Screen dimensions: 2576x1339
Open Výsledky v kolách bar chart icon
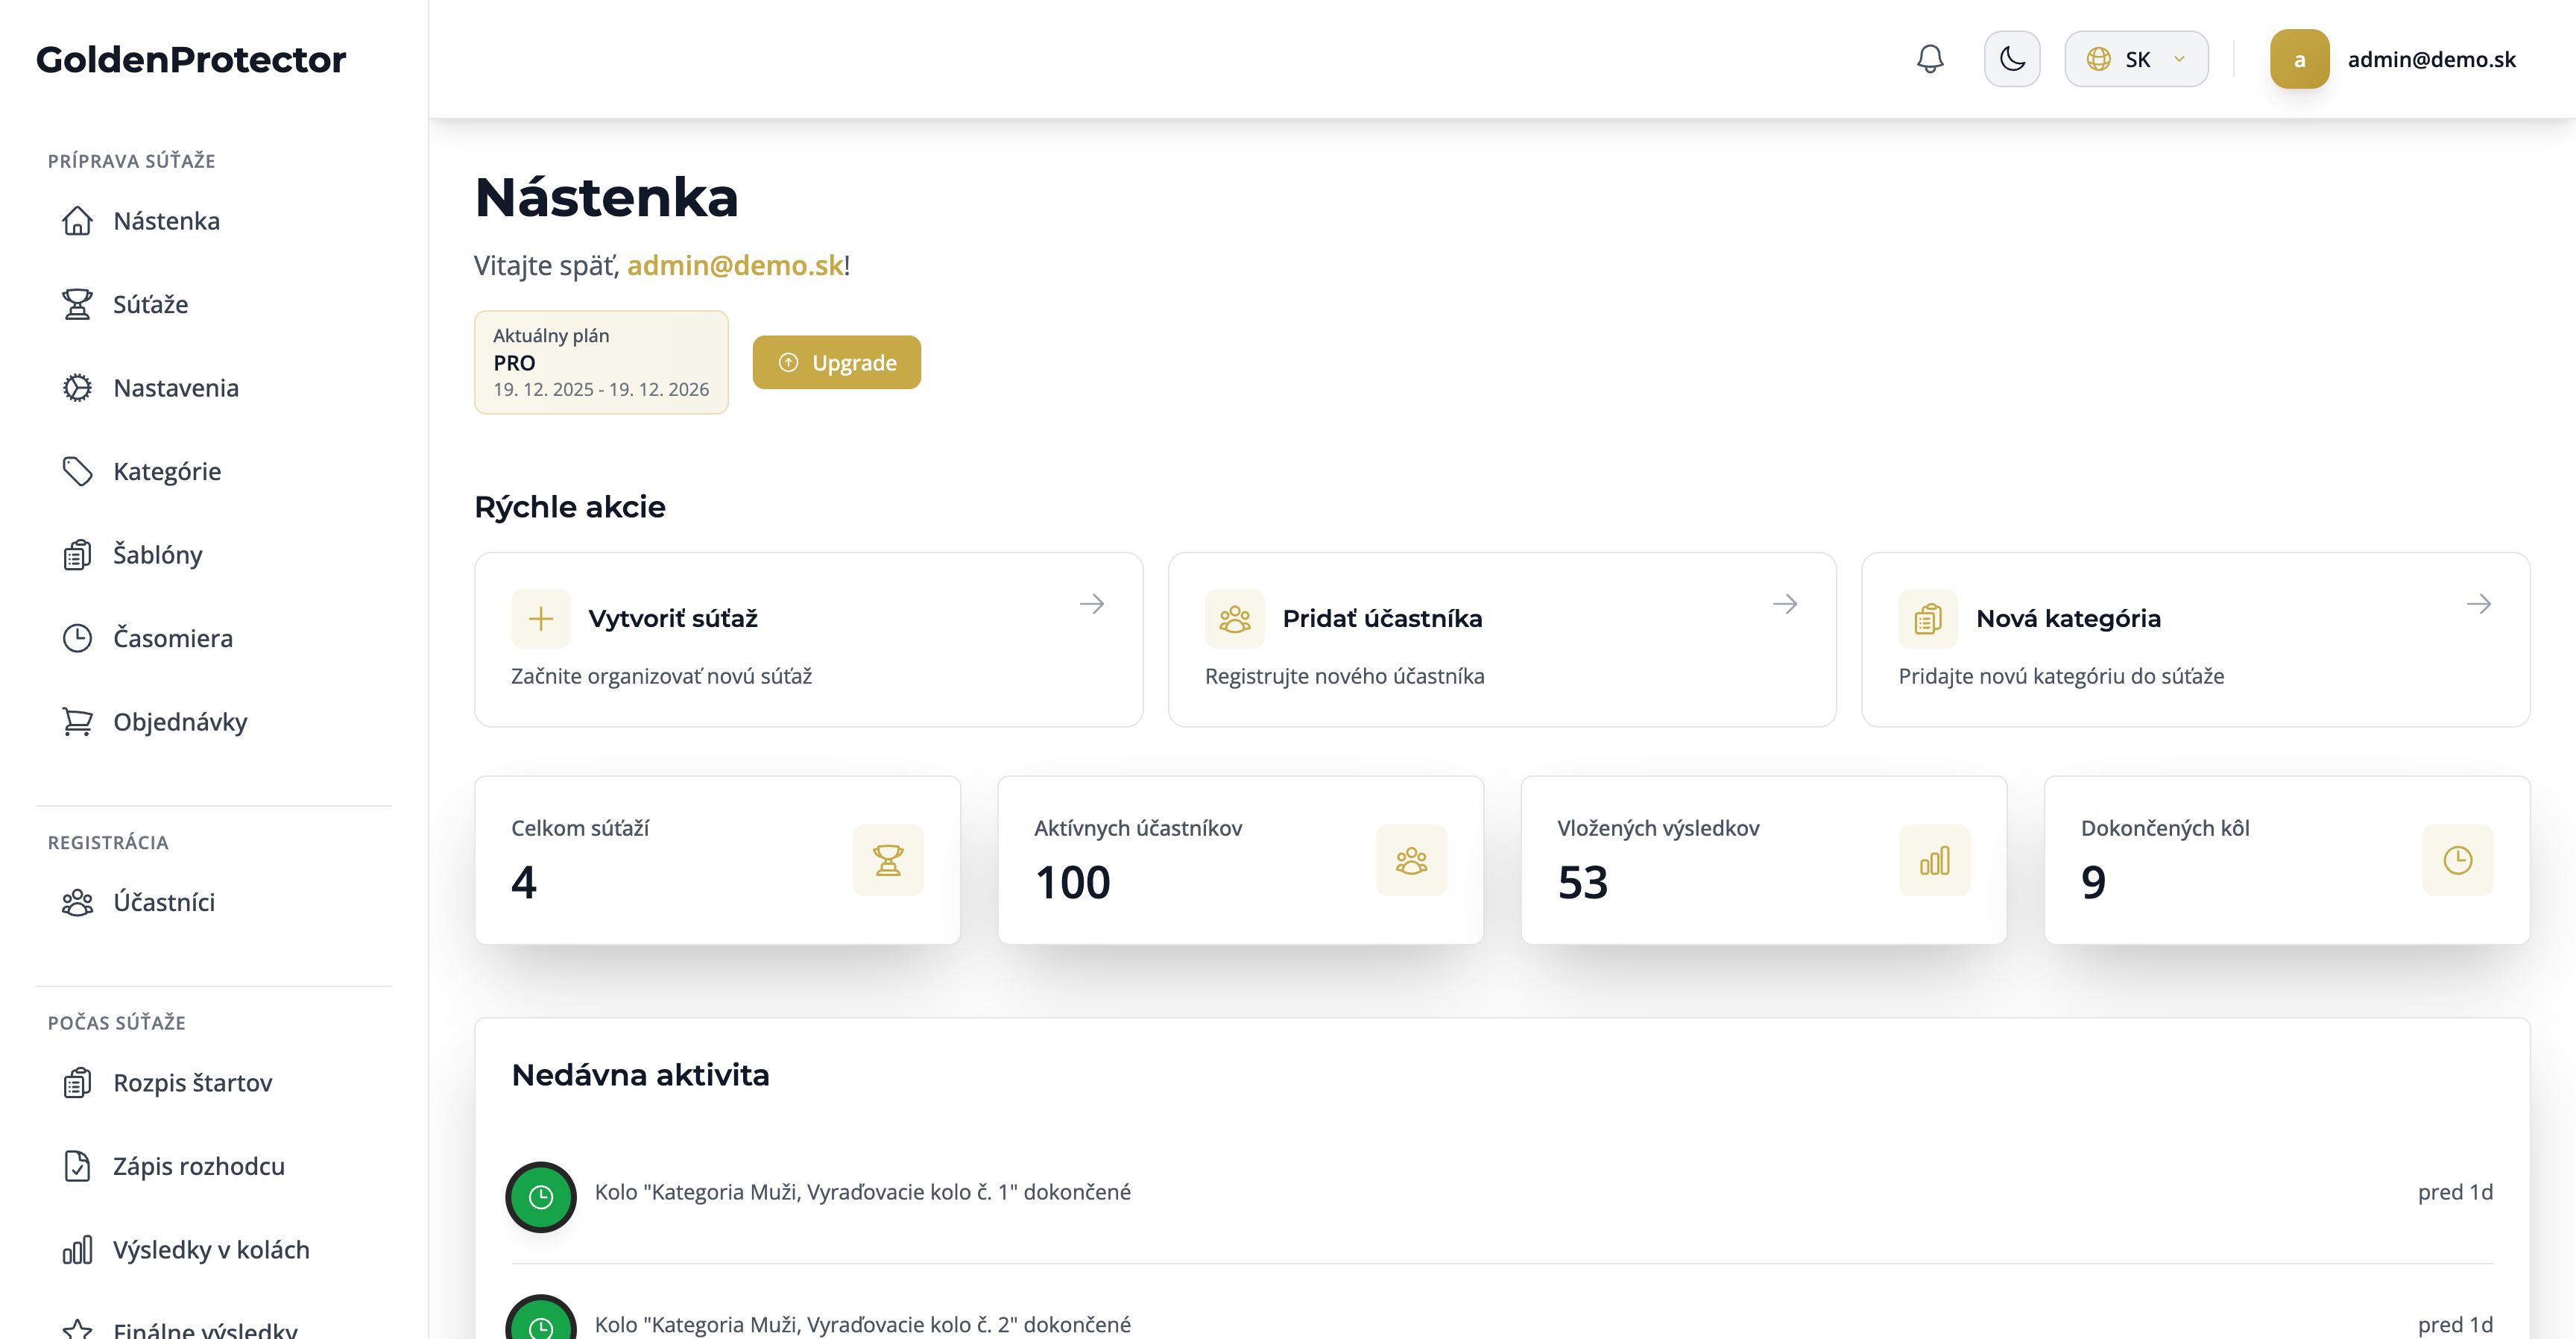pos(77,1250)
